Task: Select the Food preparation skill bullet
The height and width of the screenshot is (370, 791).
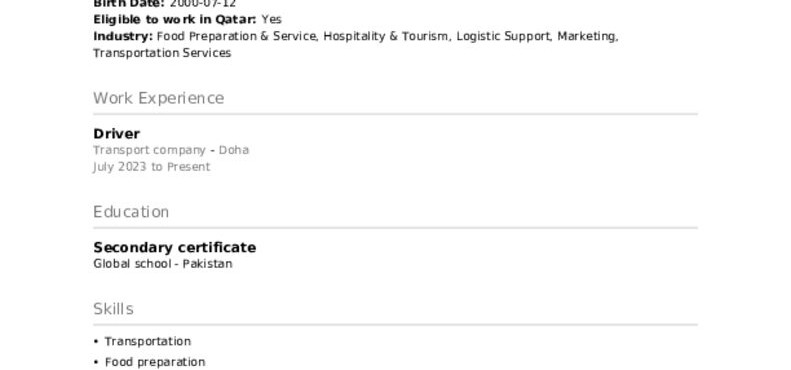Action: pyautogui.click(x=155, y=362)
